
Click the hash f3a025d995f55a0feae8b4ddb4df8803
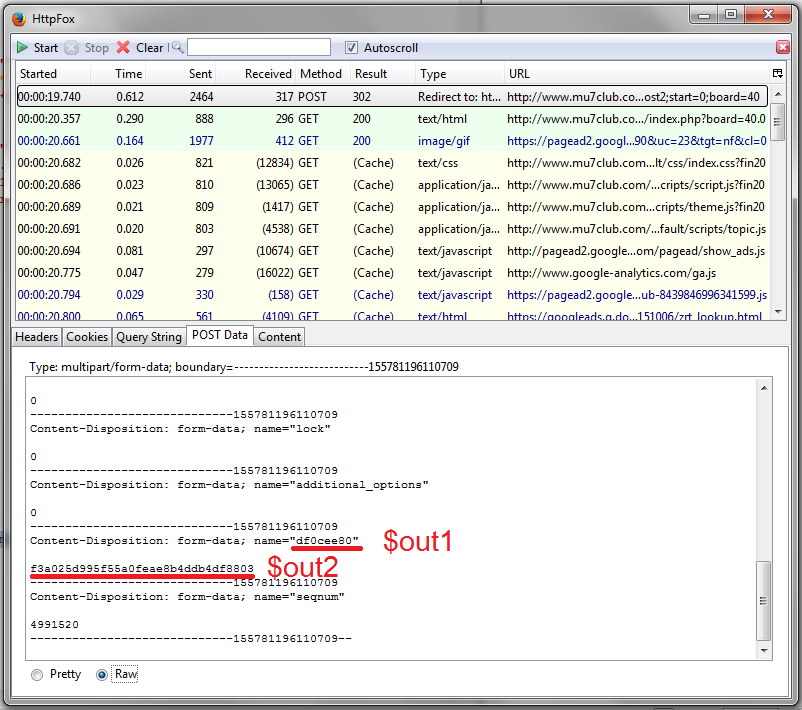[x=142, y=568]
